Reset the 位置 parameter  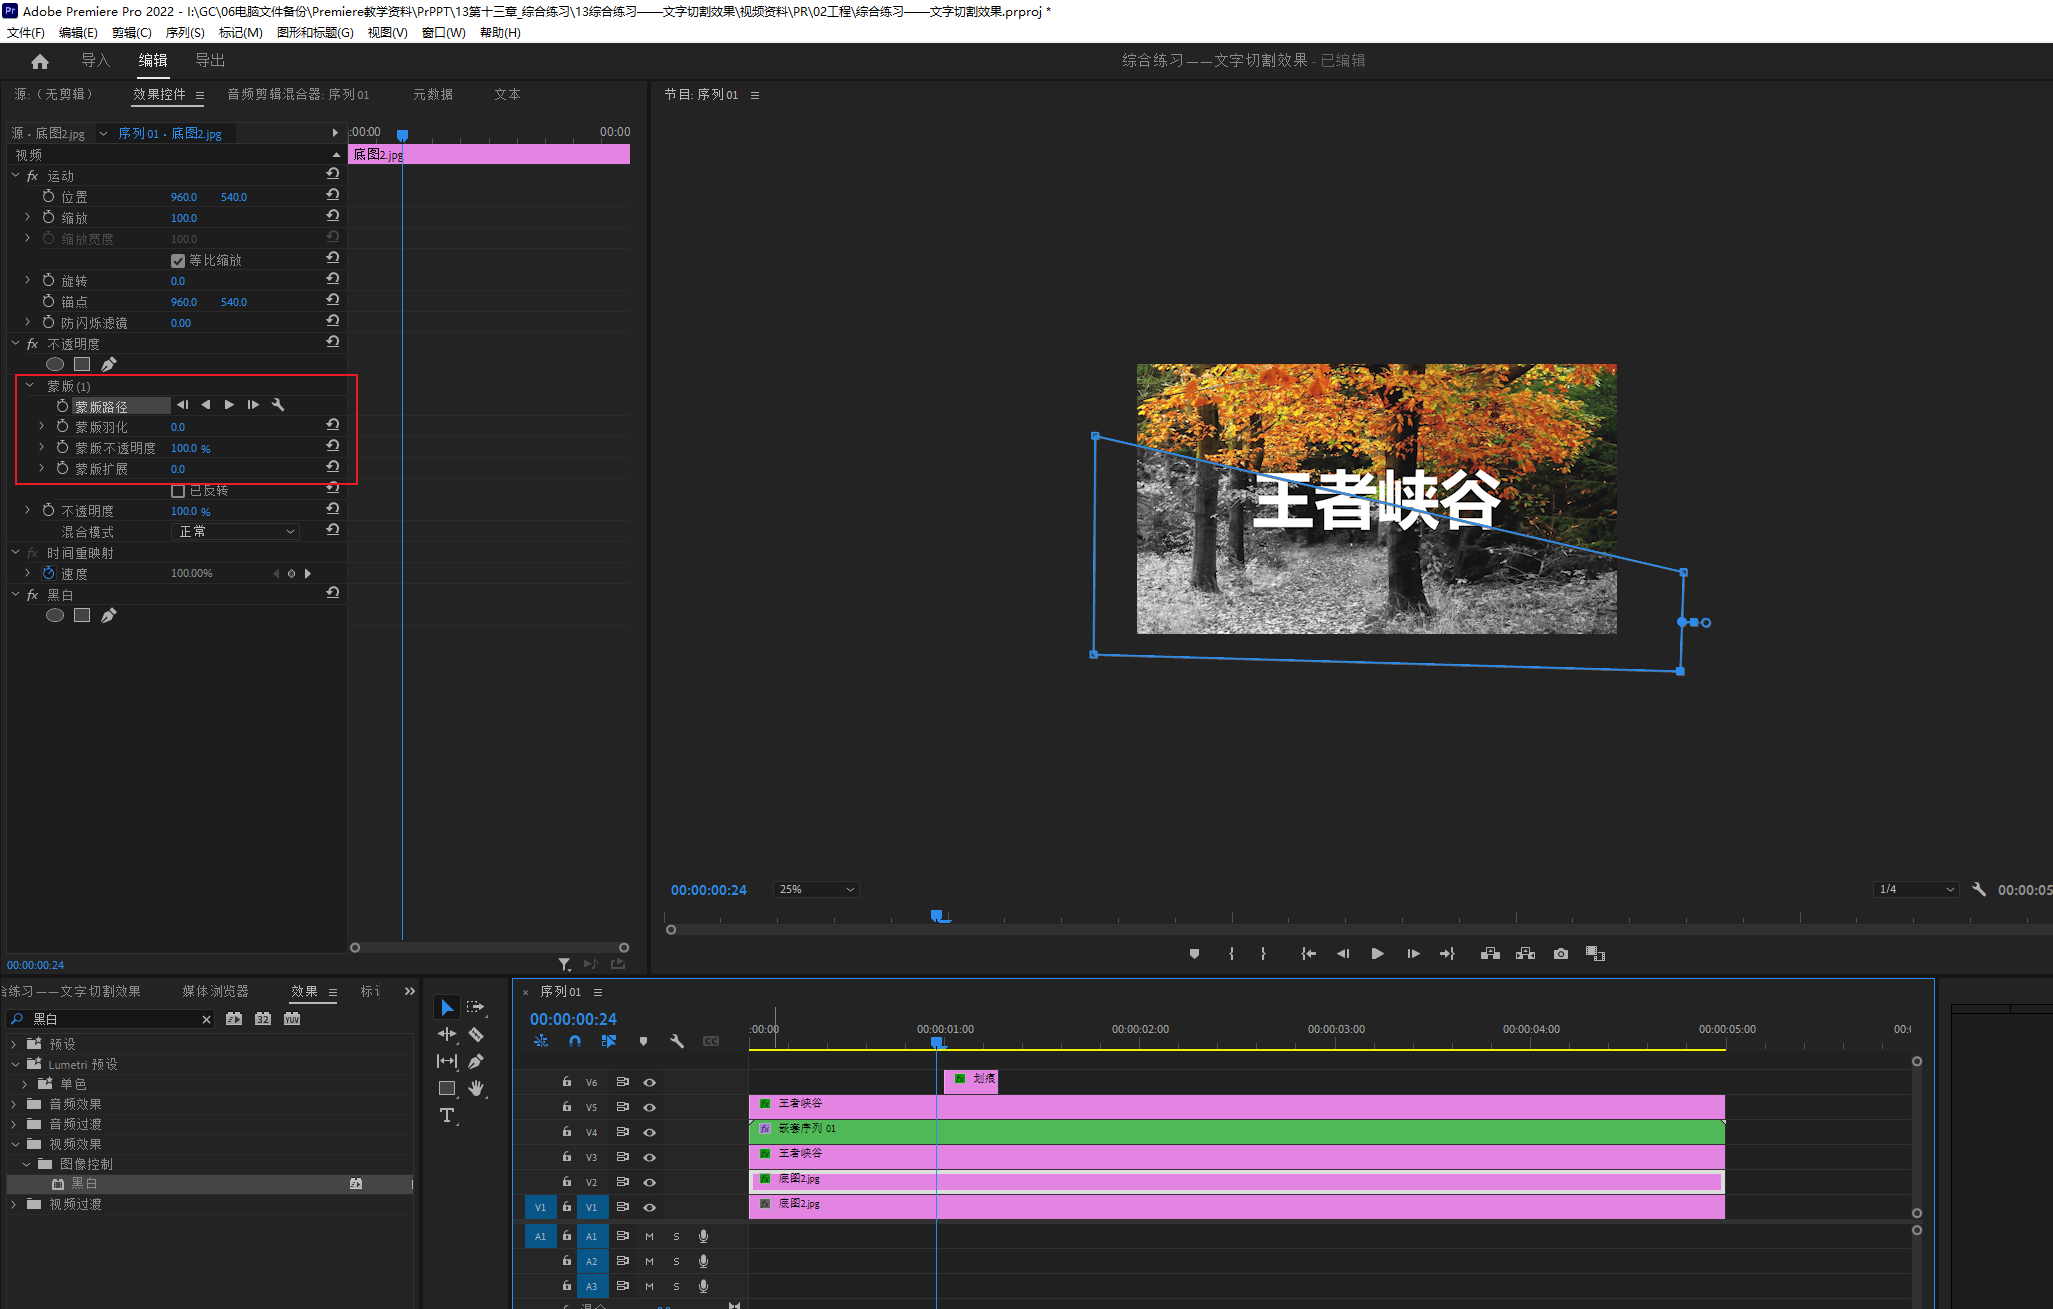[x=333, y=196]
